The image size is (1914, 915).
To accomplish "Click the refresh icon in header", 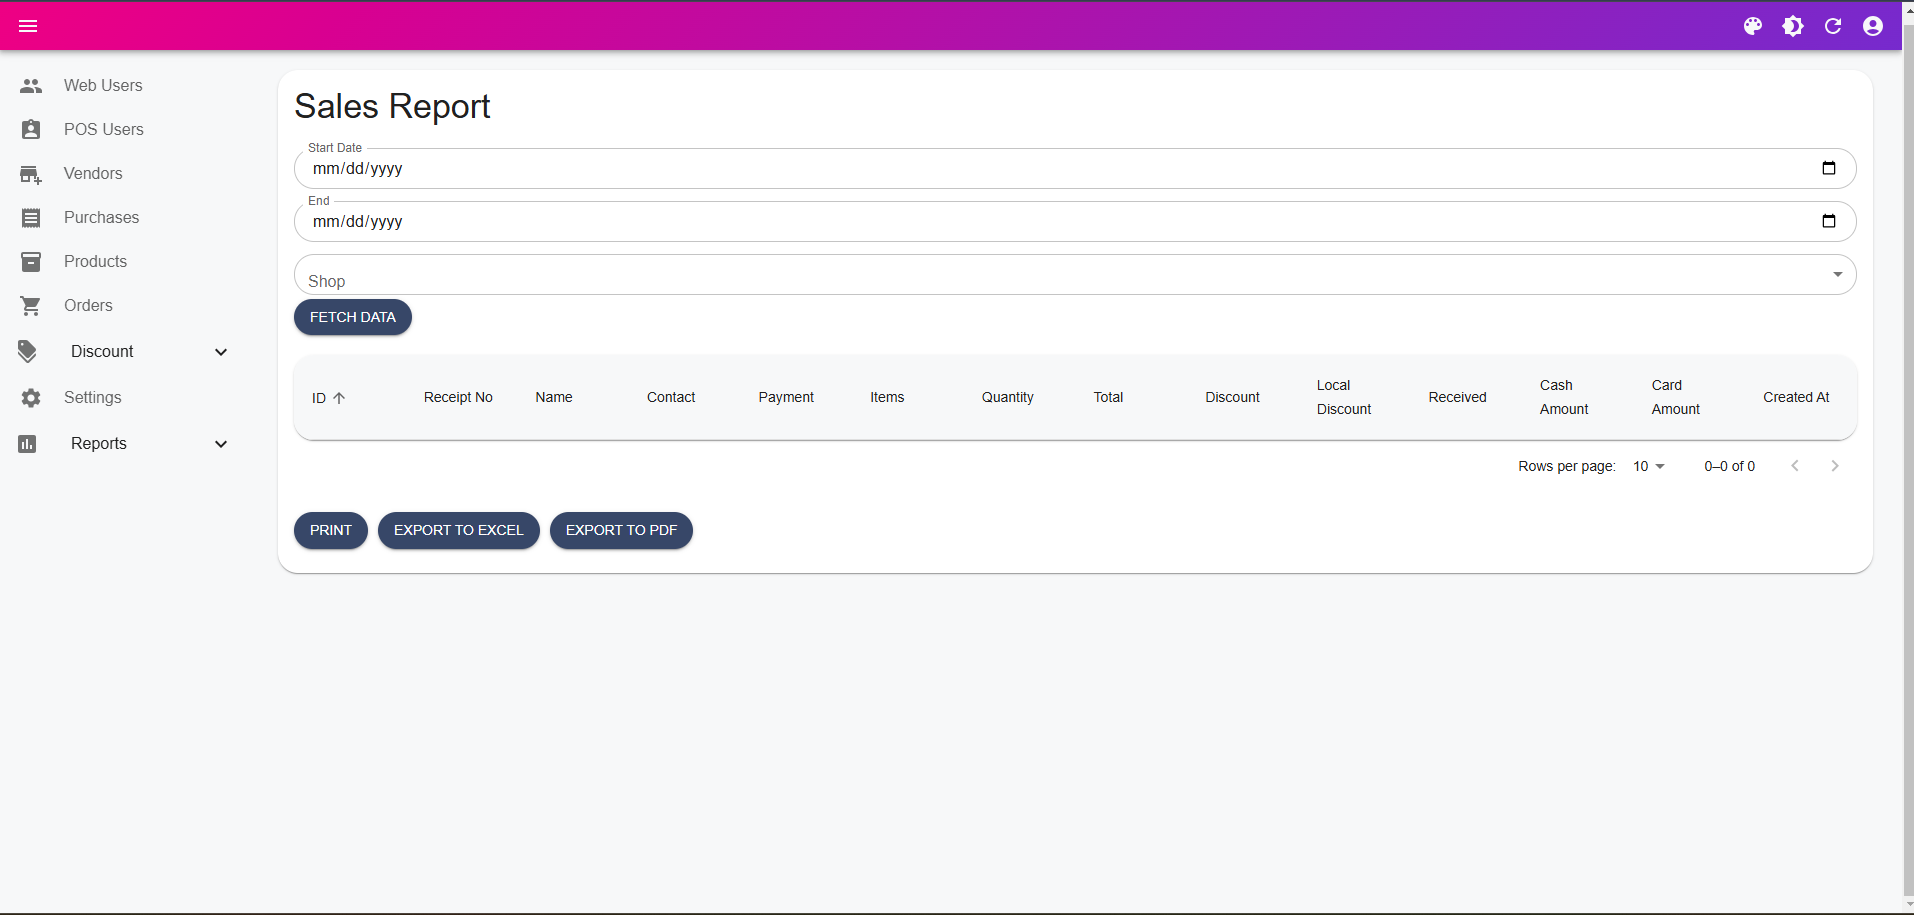I will [x=1833, y=26].
